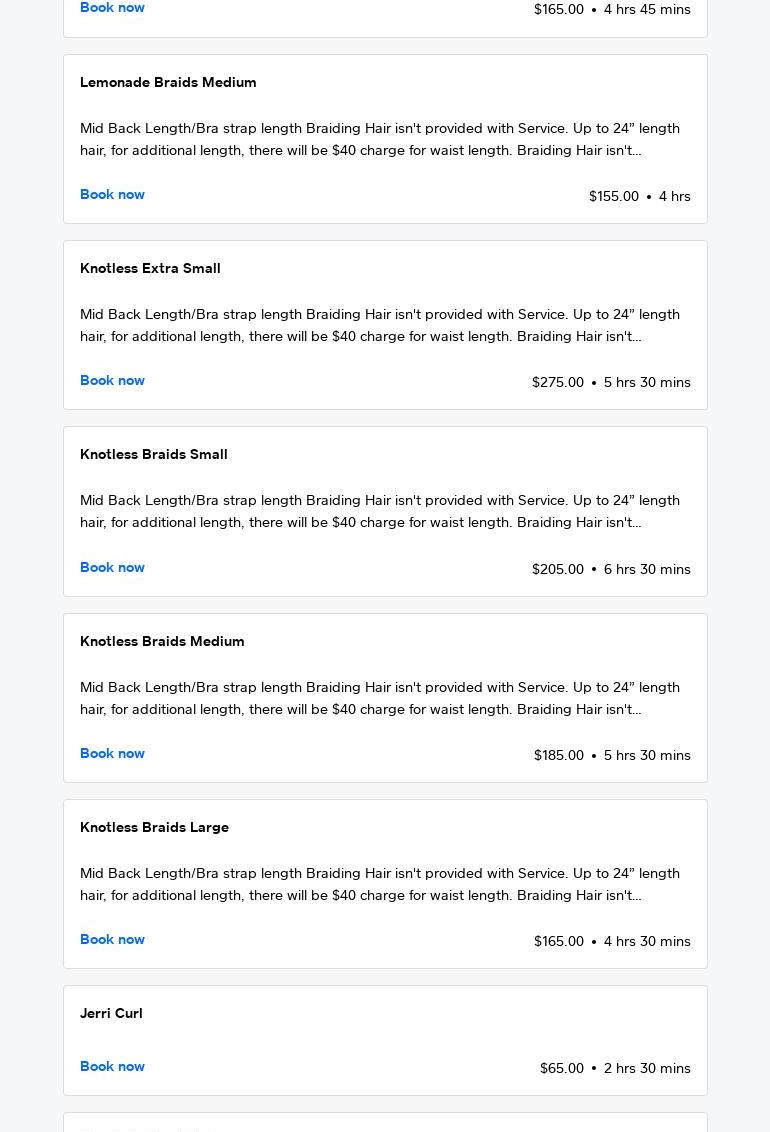The image size is (770, 1132).
Task: Book now for Knotless Braids Small
Action: click(112, 568)
